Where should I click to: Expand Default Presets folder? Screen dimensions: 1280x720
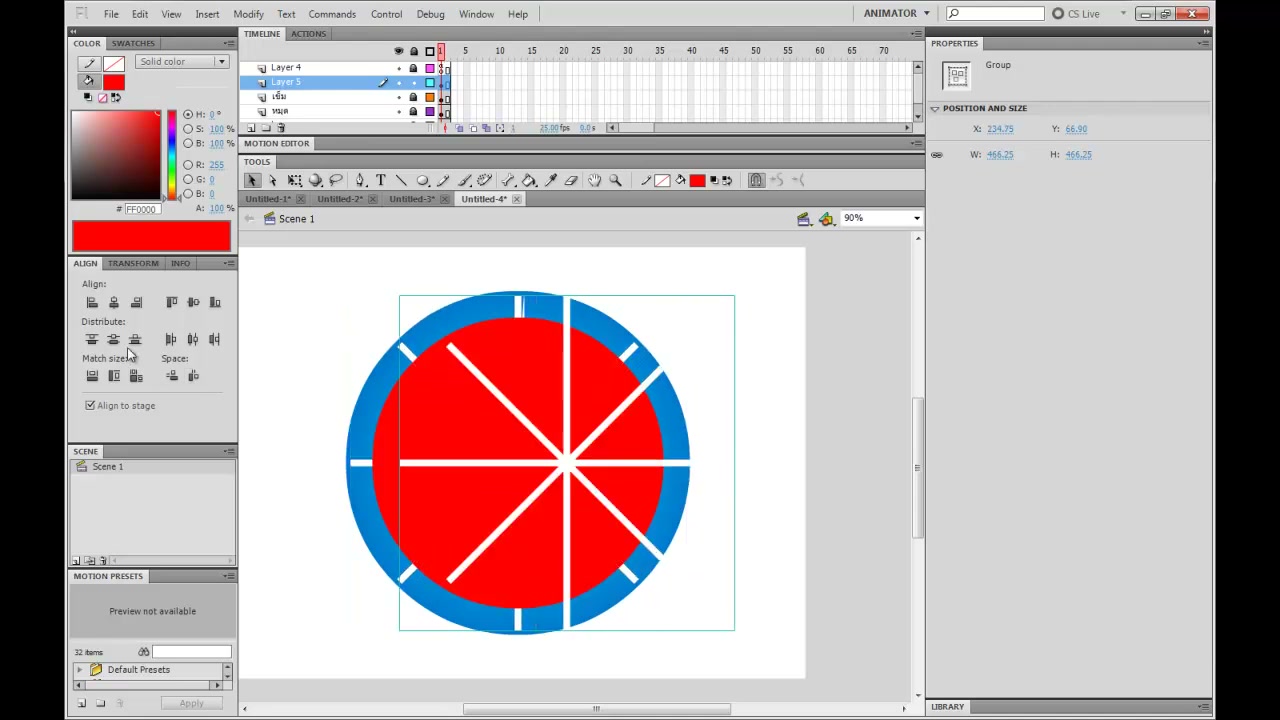[80, 669]
